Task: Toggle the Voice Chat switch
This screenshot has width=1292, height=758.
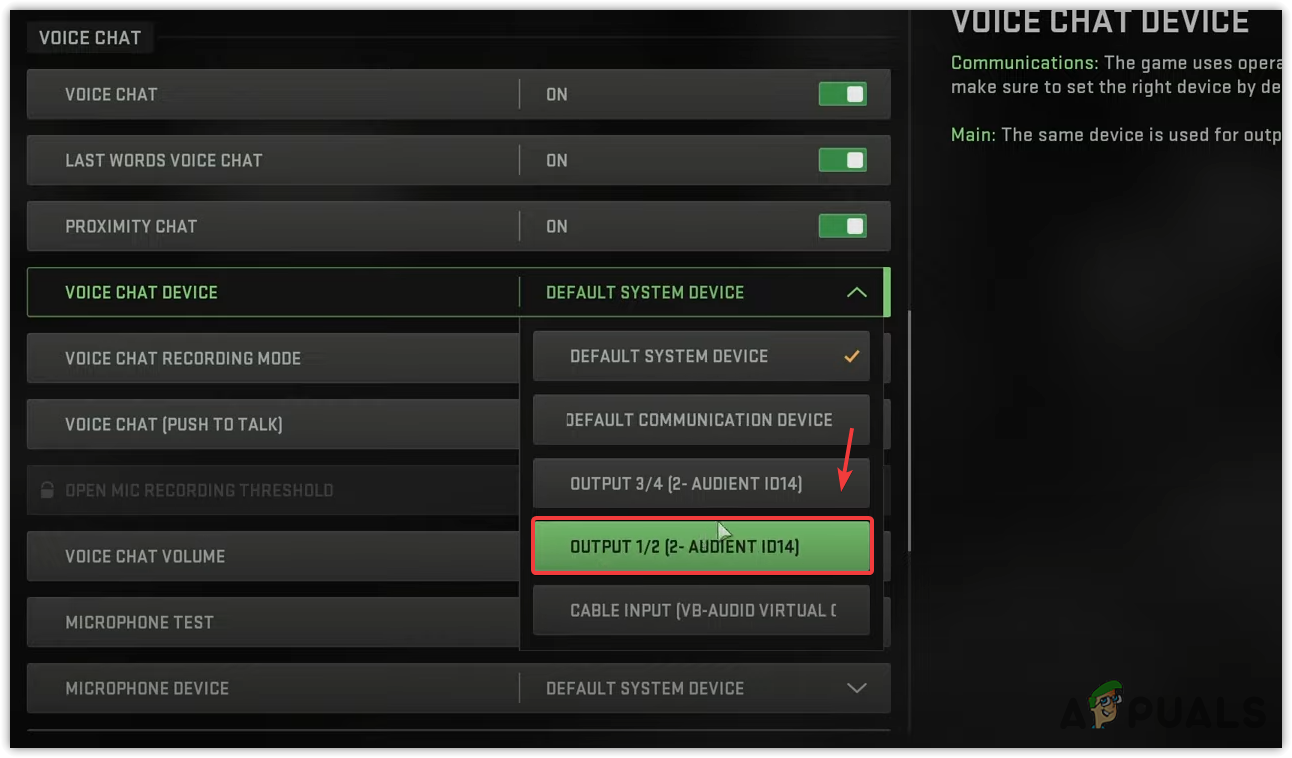Action: [x=842, y=94]
